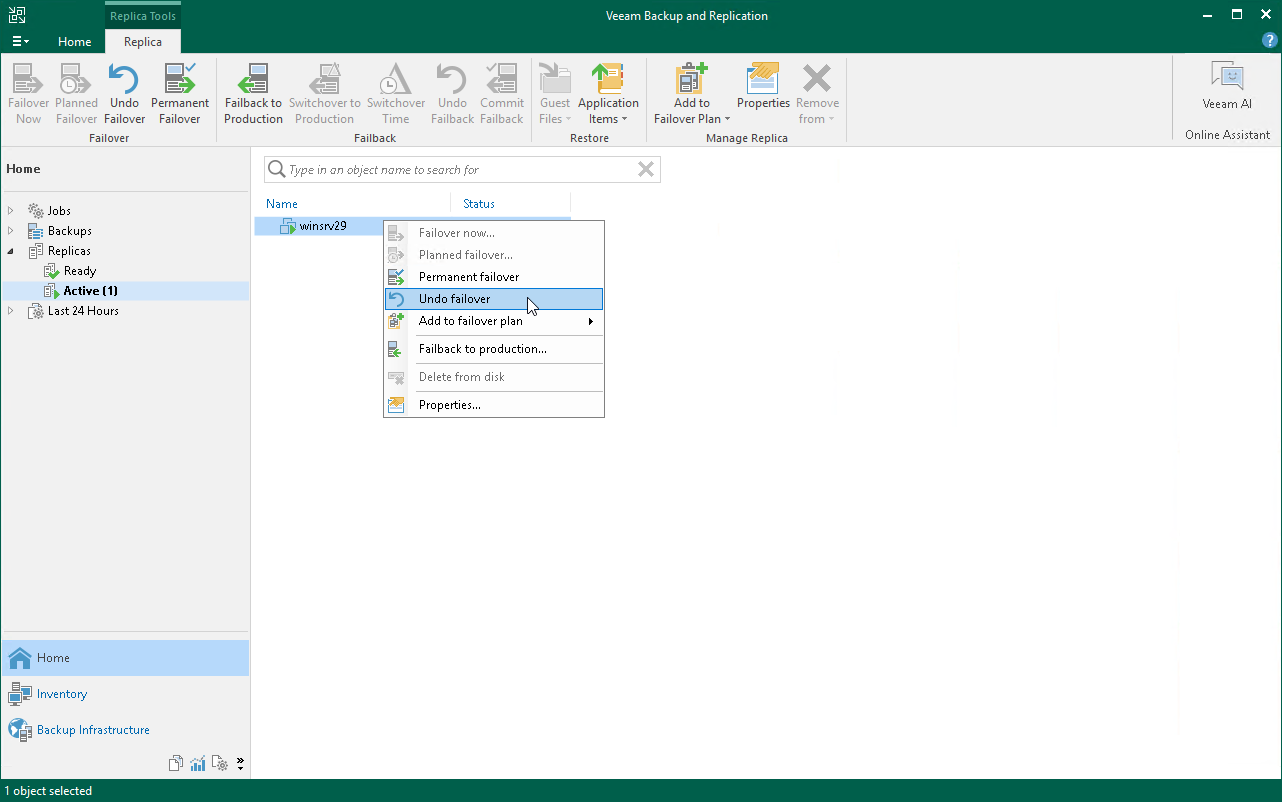Choose Failover now... in the context menu

(494, 233)
